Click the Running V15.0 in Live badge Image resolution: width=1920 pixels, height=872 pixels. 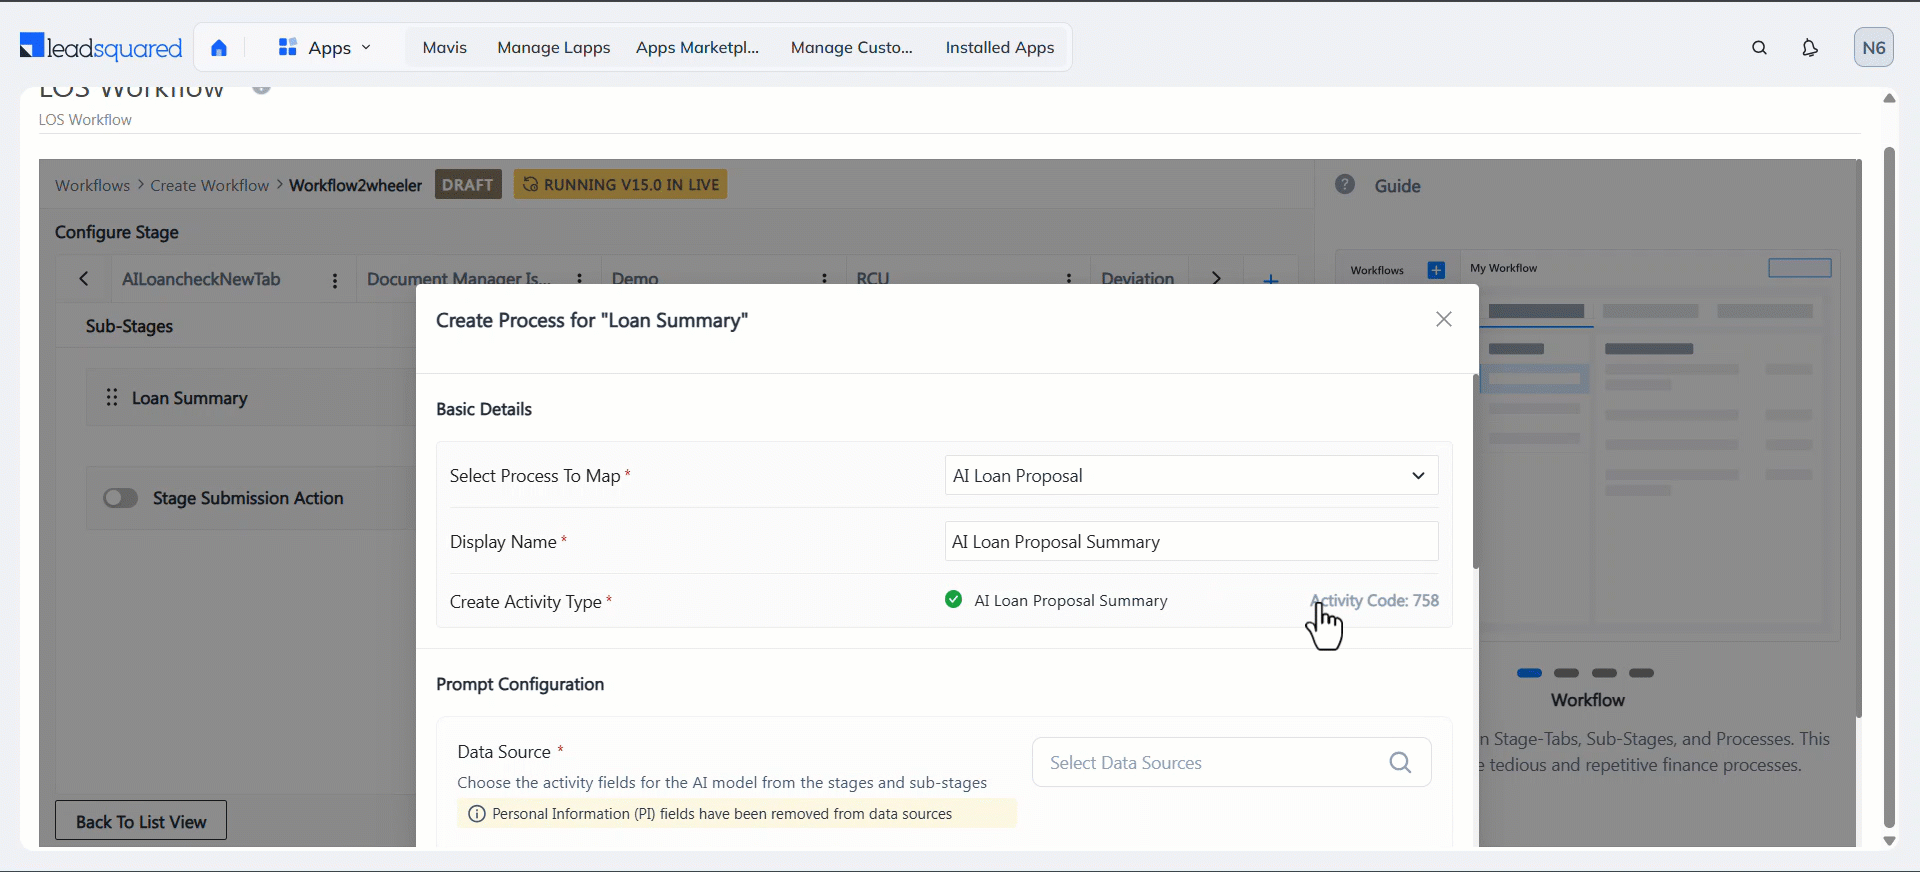[621, 184]
